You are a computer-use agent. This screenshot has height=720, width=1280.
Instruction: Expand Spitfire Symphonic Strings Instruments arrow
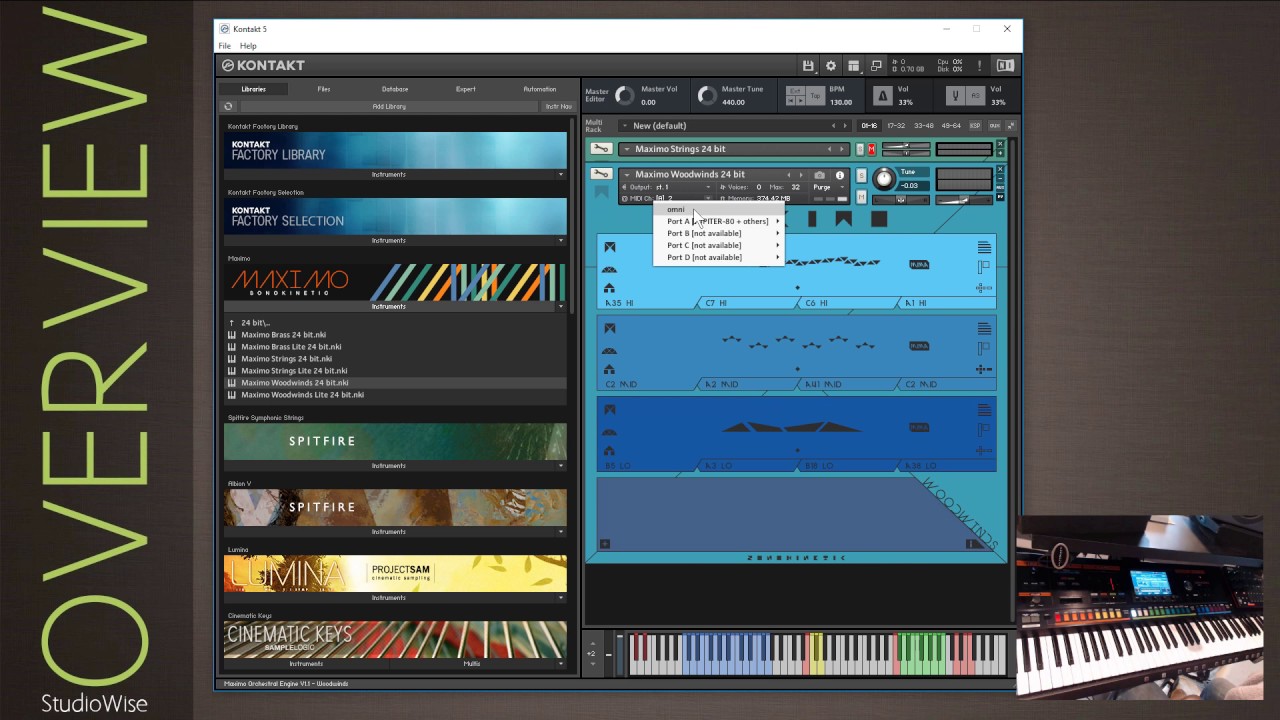(561, 466)
